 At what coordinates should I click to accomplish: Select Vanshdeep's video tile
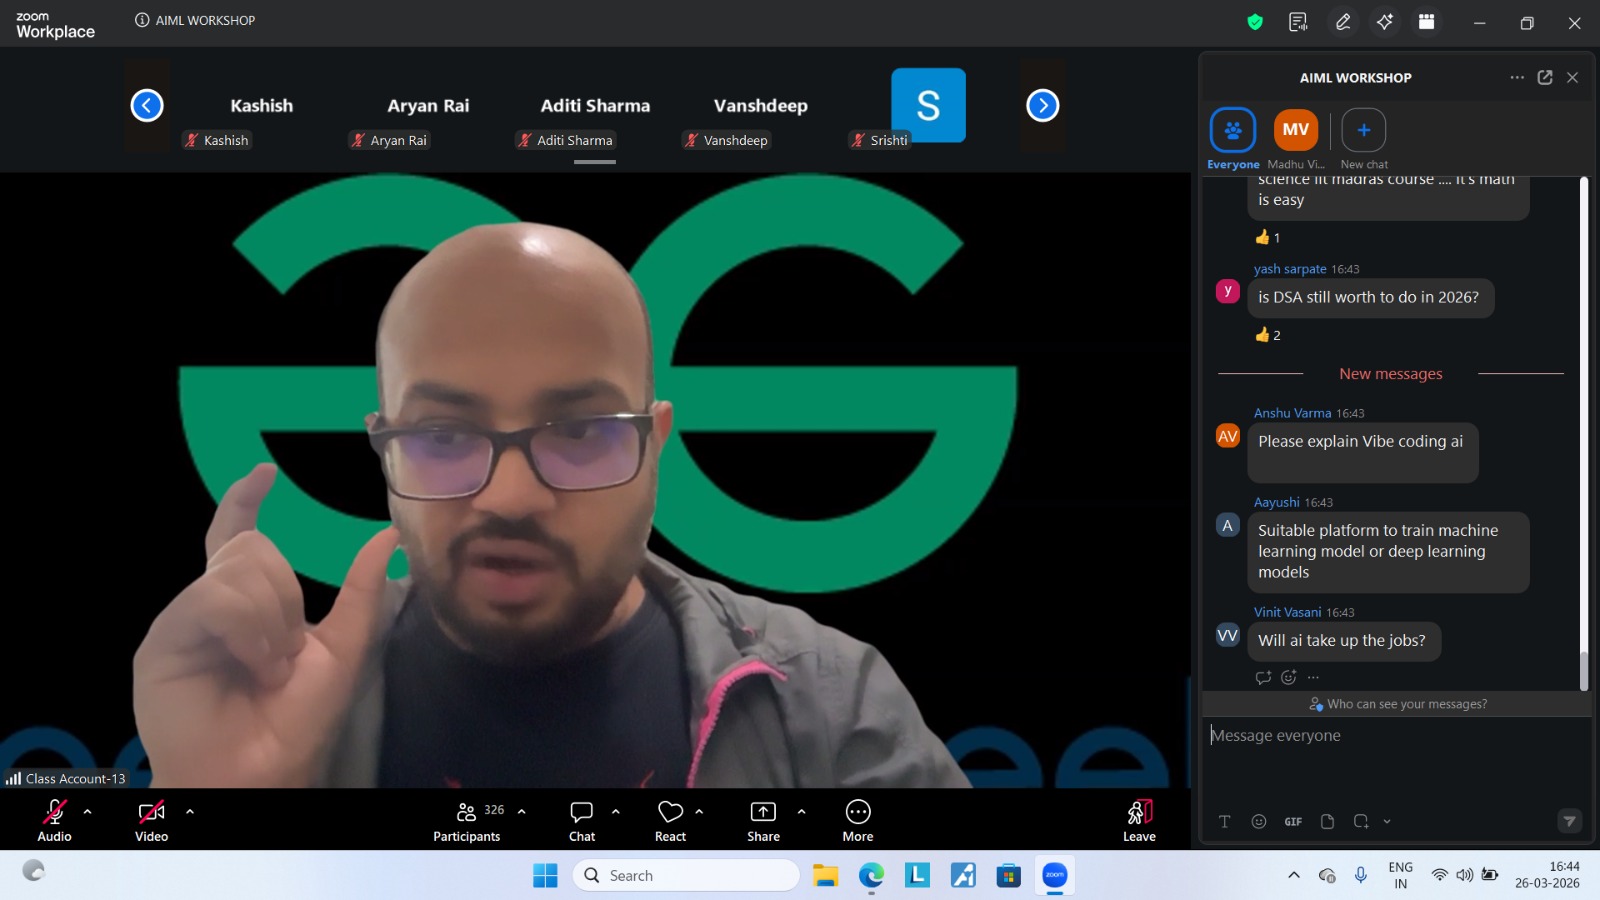(x=761, y=106)
